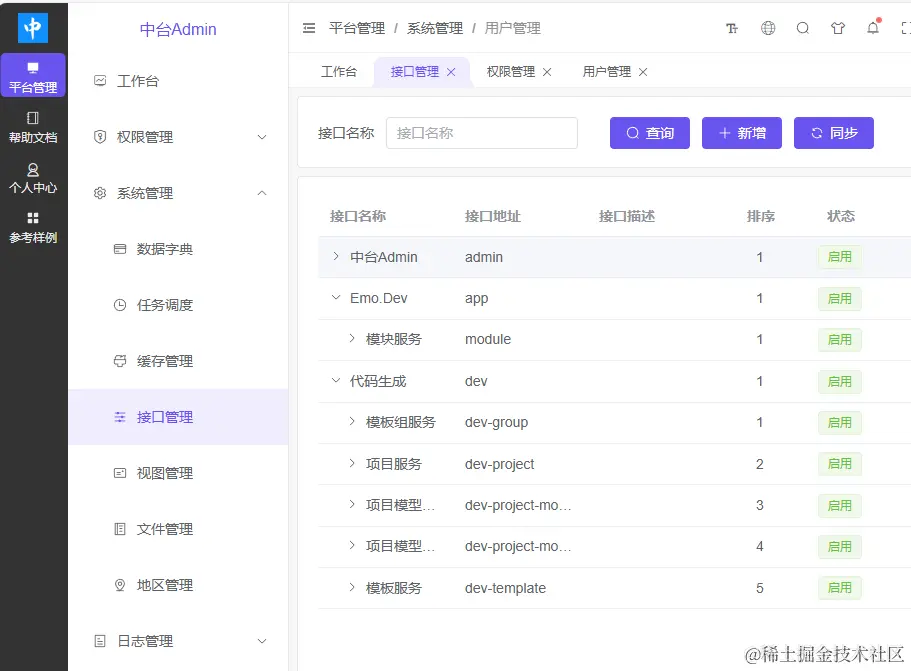
Task: Click the module address cell
Action: (487, 339)
